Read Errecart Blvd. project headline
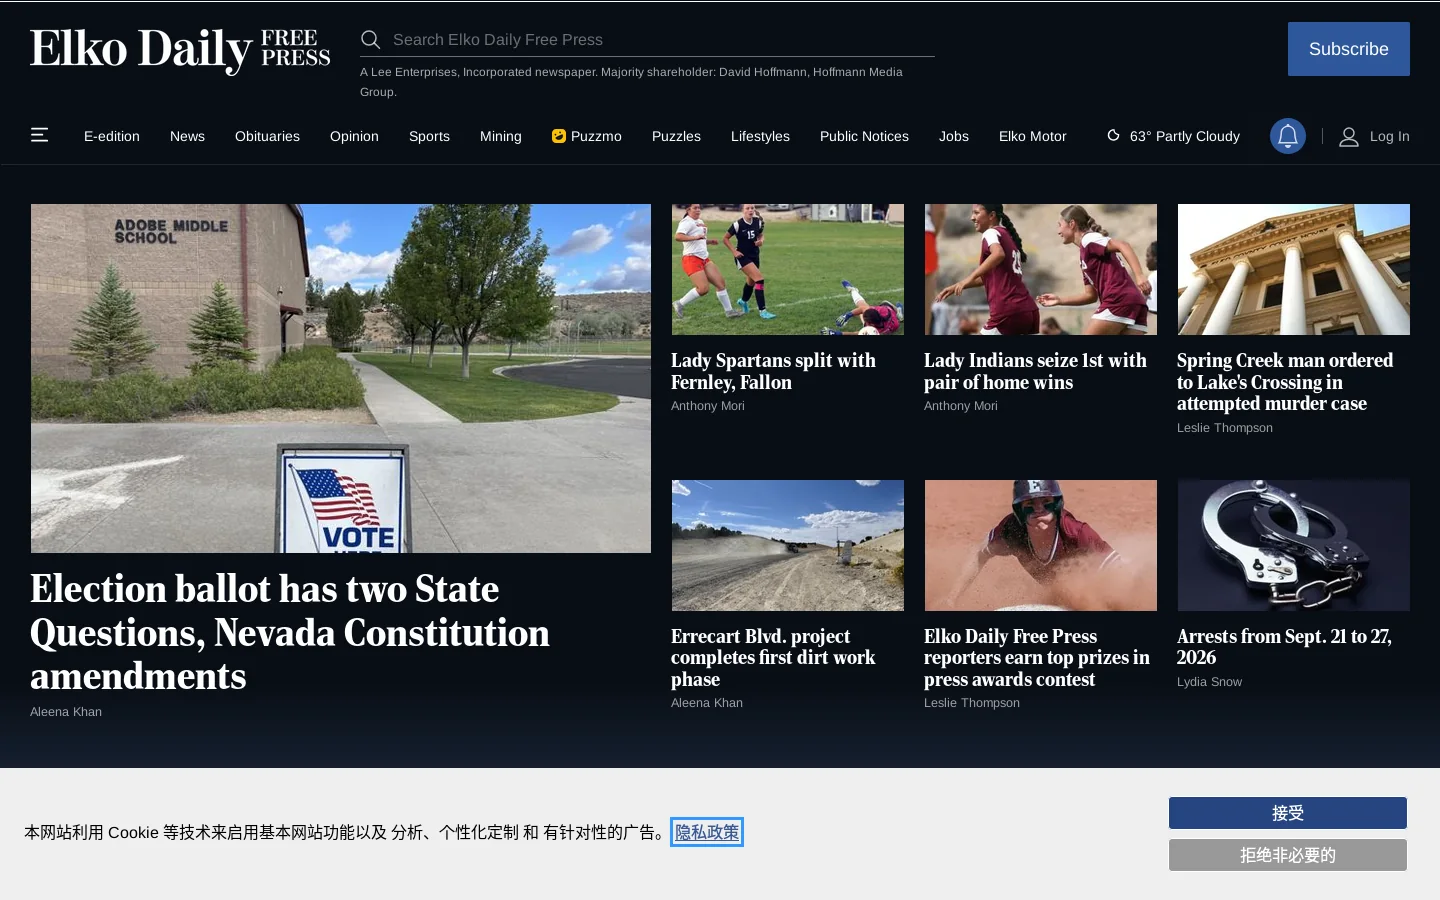Viewport: 1440px width, 900px height. pos(773,658)
